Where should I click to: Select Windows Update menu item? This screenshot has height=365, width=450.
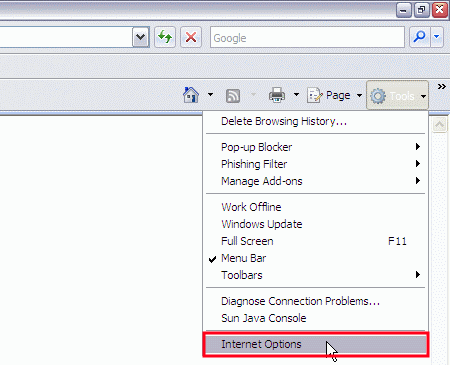(x=315, y=224)
